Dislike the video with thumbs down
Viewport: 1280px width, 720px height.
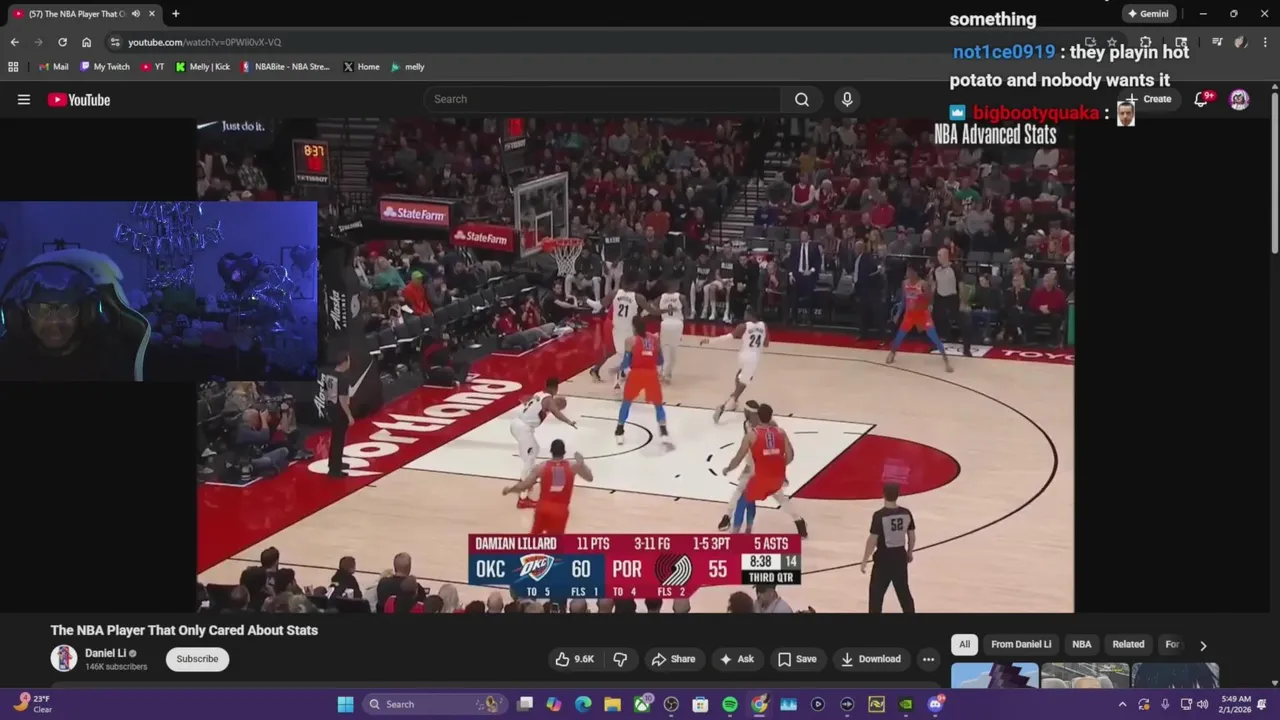(x=620, y=659)
